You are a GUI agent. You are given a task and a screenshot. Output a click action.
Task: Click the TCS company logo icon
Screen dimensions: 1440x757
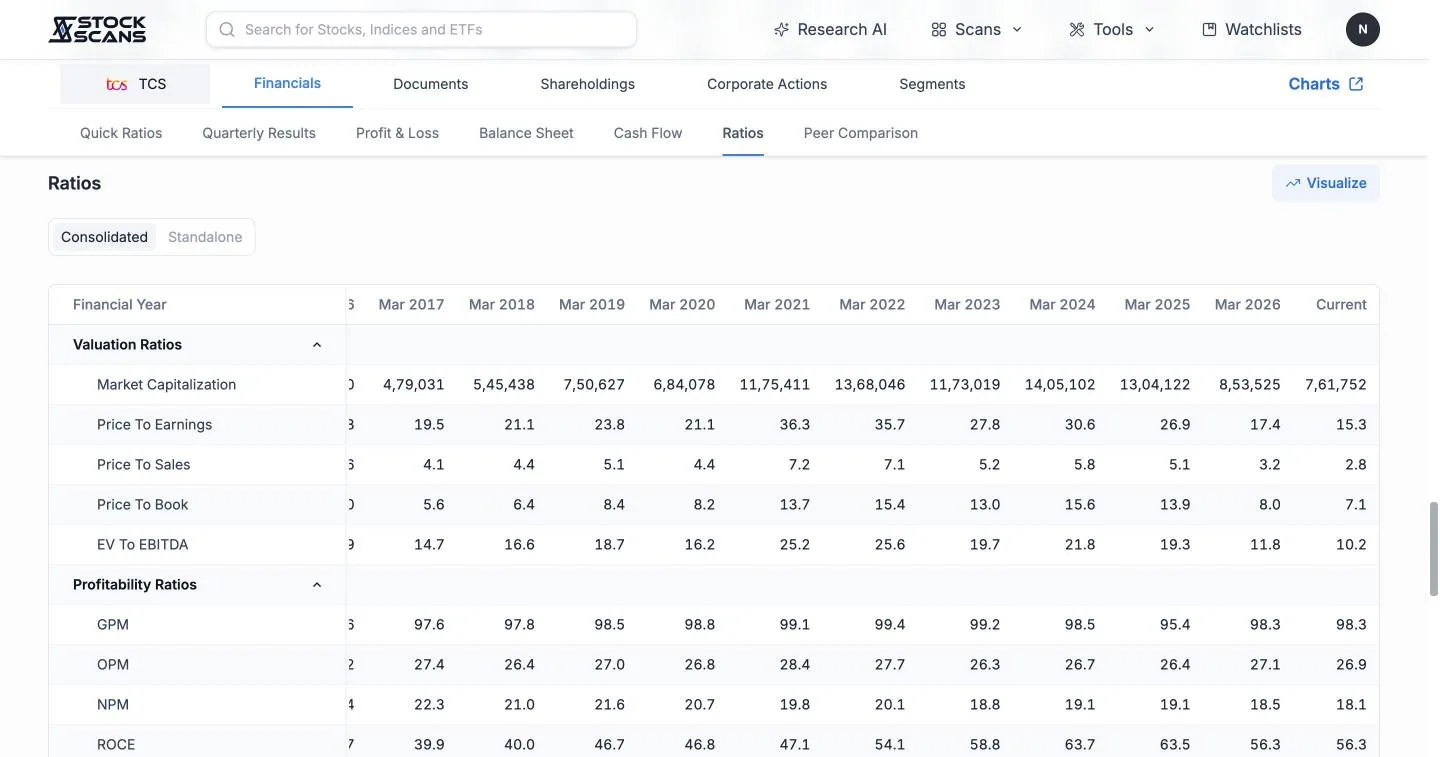coord(117,84)
